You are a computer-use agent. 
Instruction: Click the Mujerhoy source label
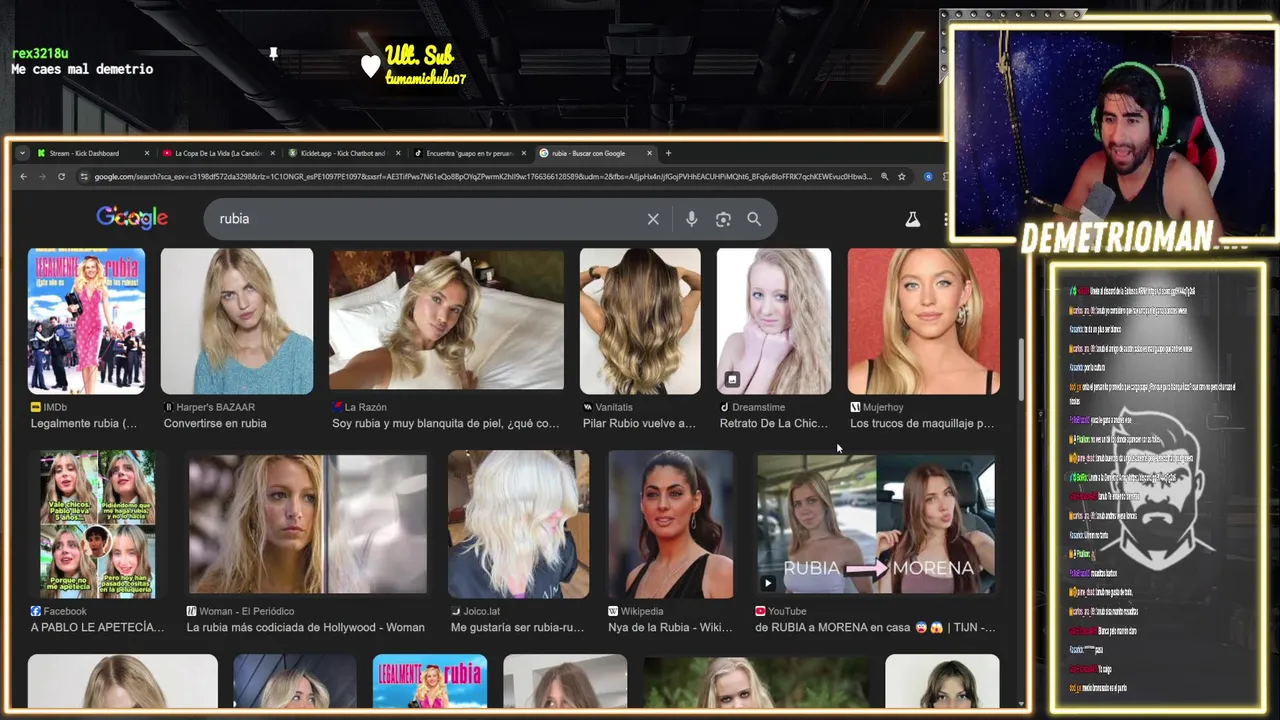coord(883,408)
